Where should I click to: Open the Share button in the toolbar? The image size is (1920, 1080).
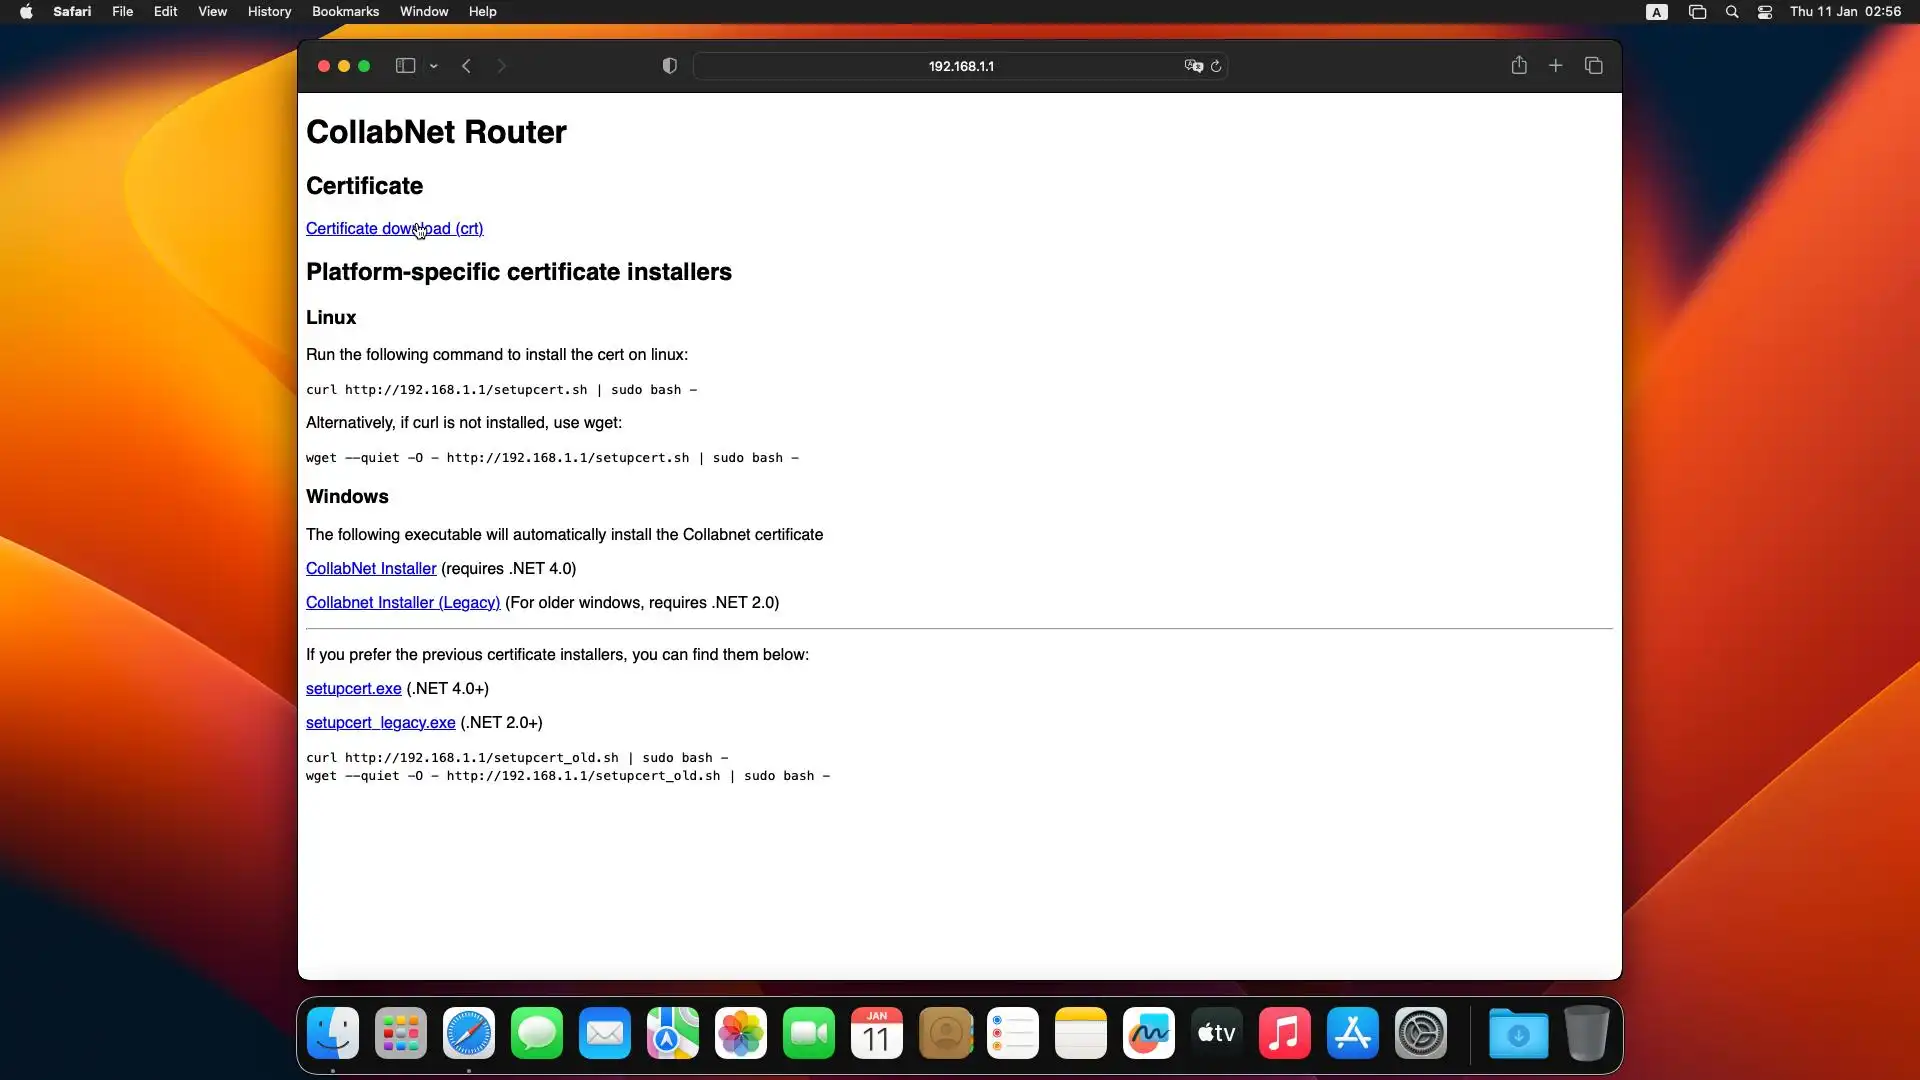click(1519, 66)
